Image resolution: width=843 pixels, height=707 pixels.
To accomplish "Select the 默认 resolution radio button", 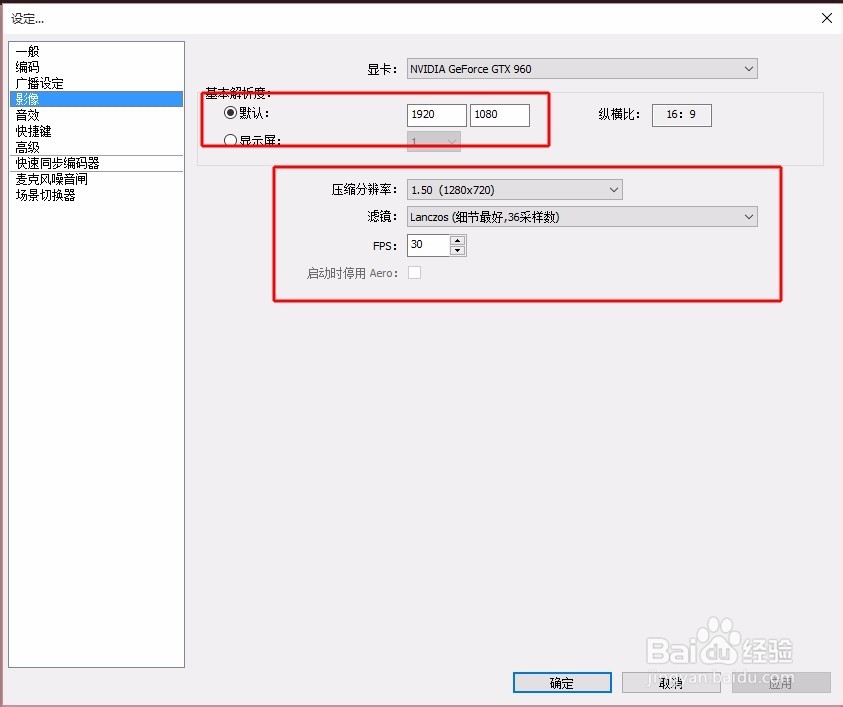I will (229, 113).
